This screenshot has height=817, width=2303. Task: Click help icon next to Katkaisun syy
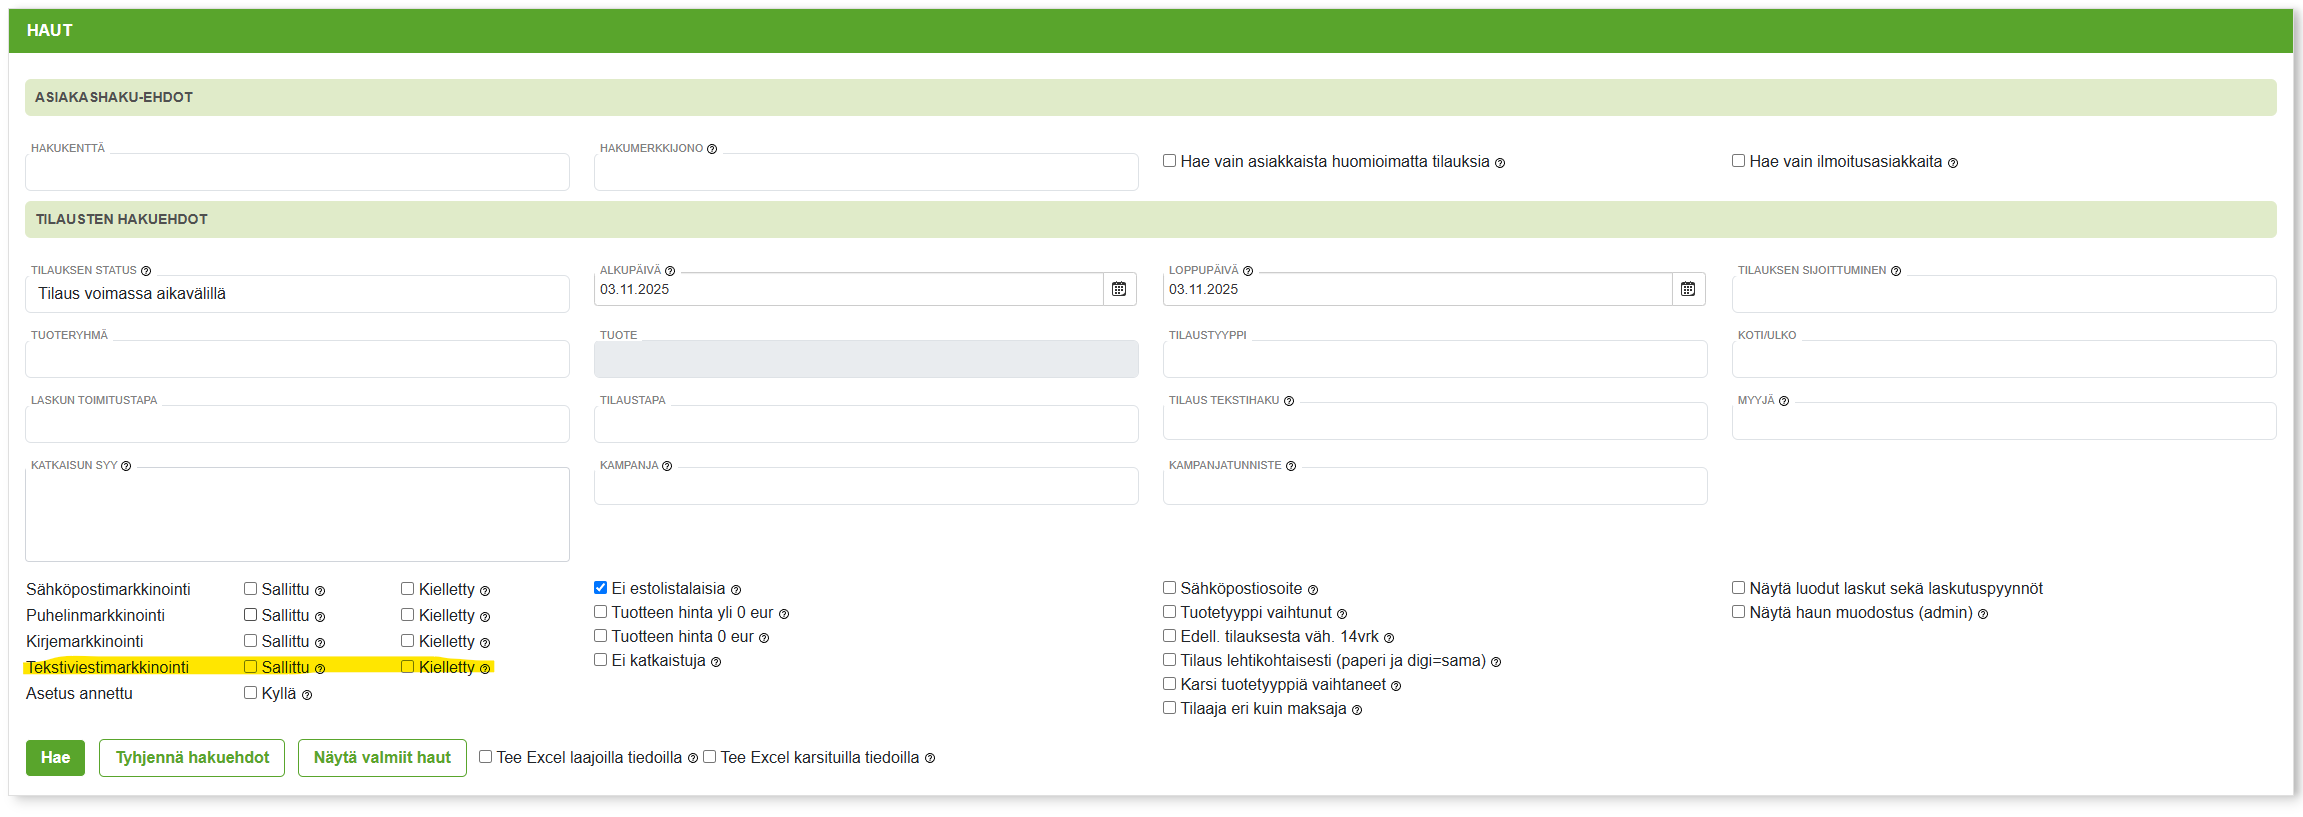(126, 466)
